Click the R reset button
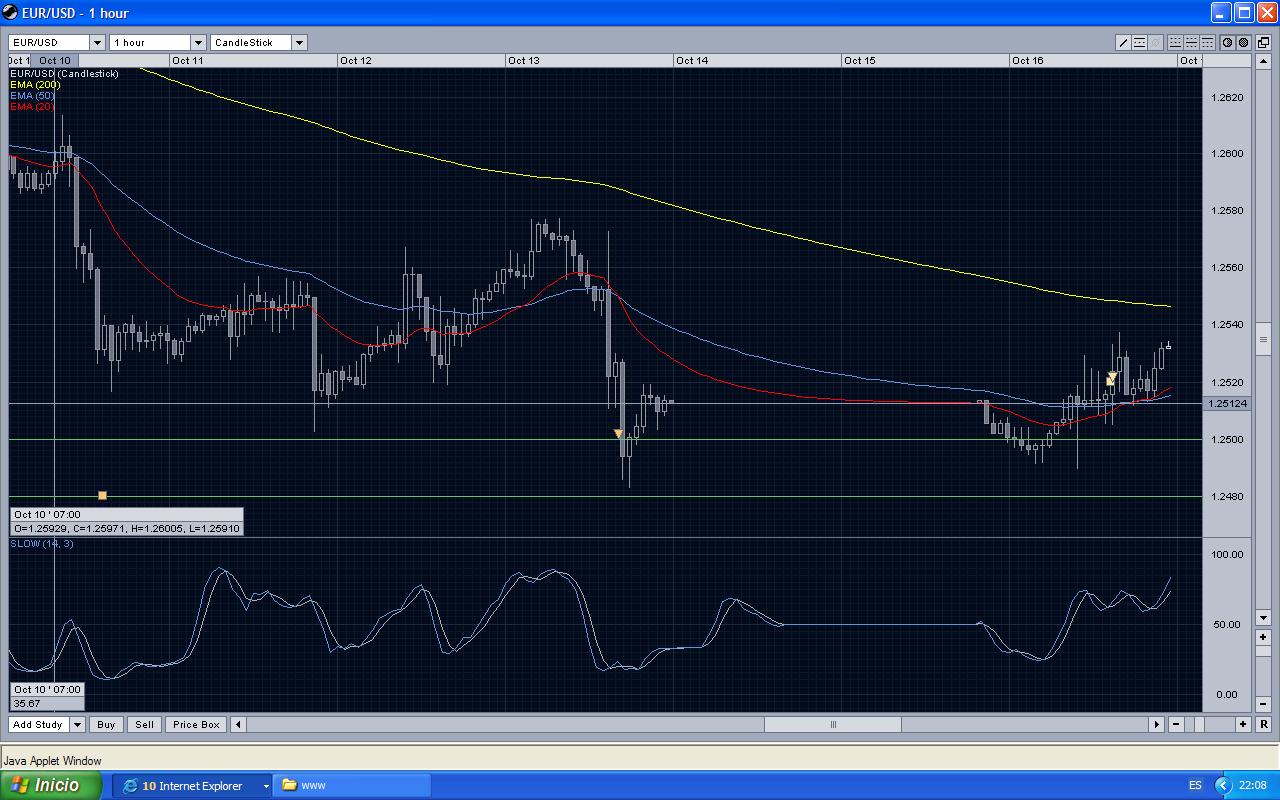 [1265, 724]
